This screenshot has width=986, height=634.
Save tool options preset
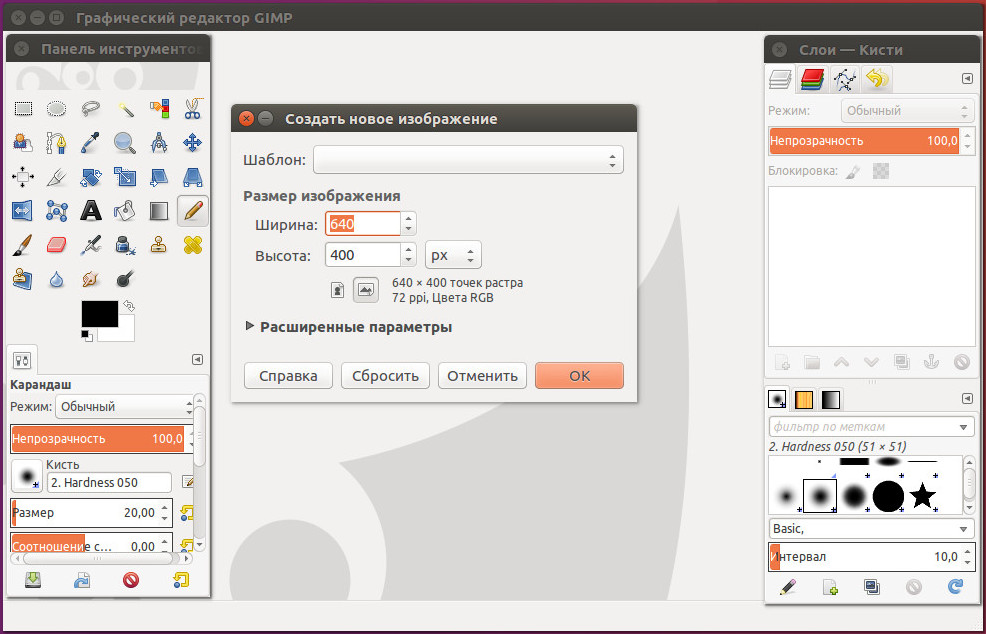[x=33, y=579]
